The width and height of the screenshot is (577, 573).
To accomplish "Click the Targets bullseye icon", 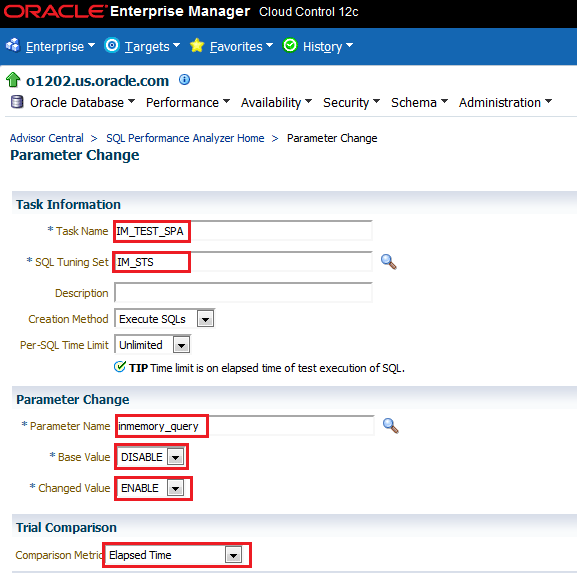I will click(x=112, y=46).
